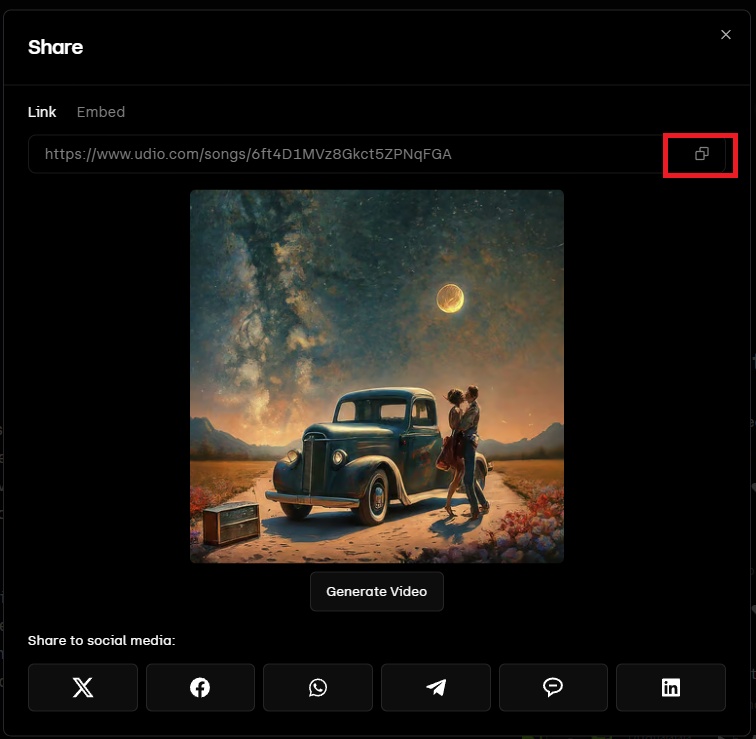Copy the song link to clipboard
This screenshot has width=756, height=739.
tap(701, 154)
